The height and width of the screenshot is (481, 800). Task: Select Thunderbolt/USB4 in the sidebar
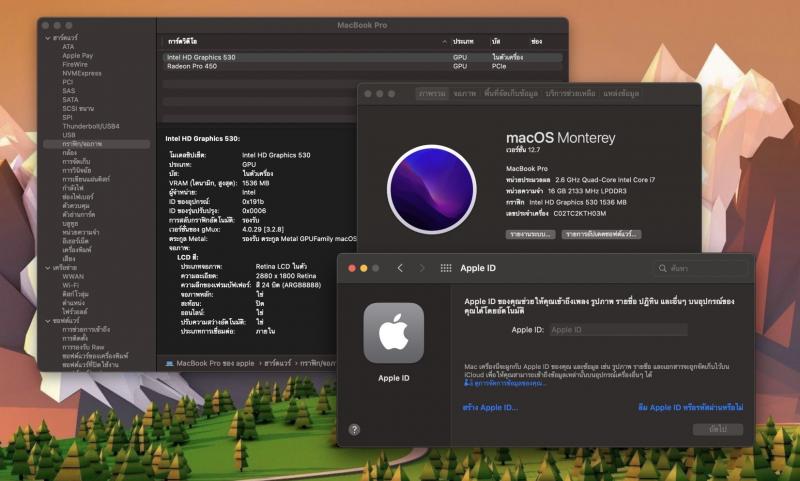(91, 126)
